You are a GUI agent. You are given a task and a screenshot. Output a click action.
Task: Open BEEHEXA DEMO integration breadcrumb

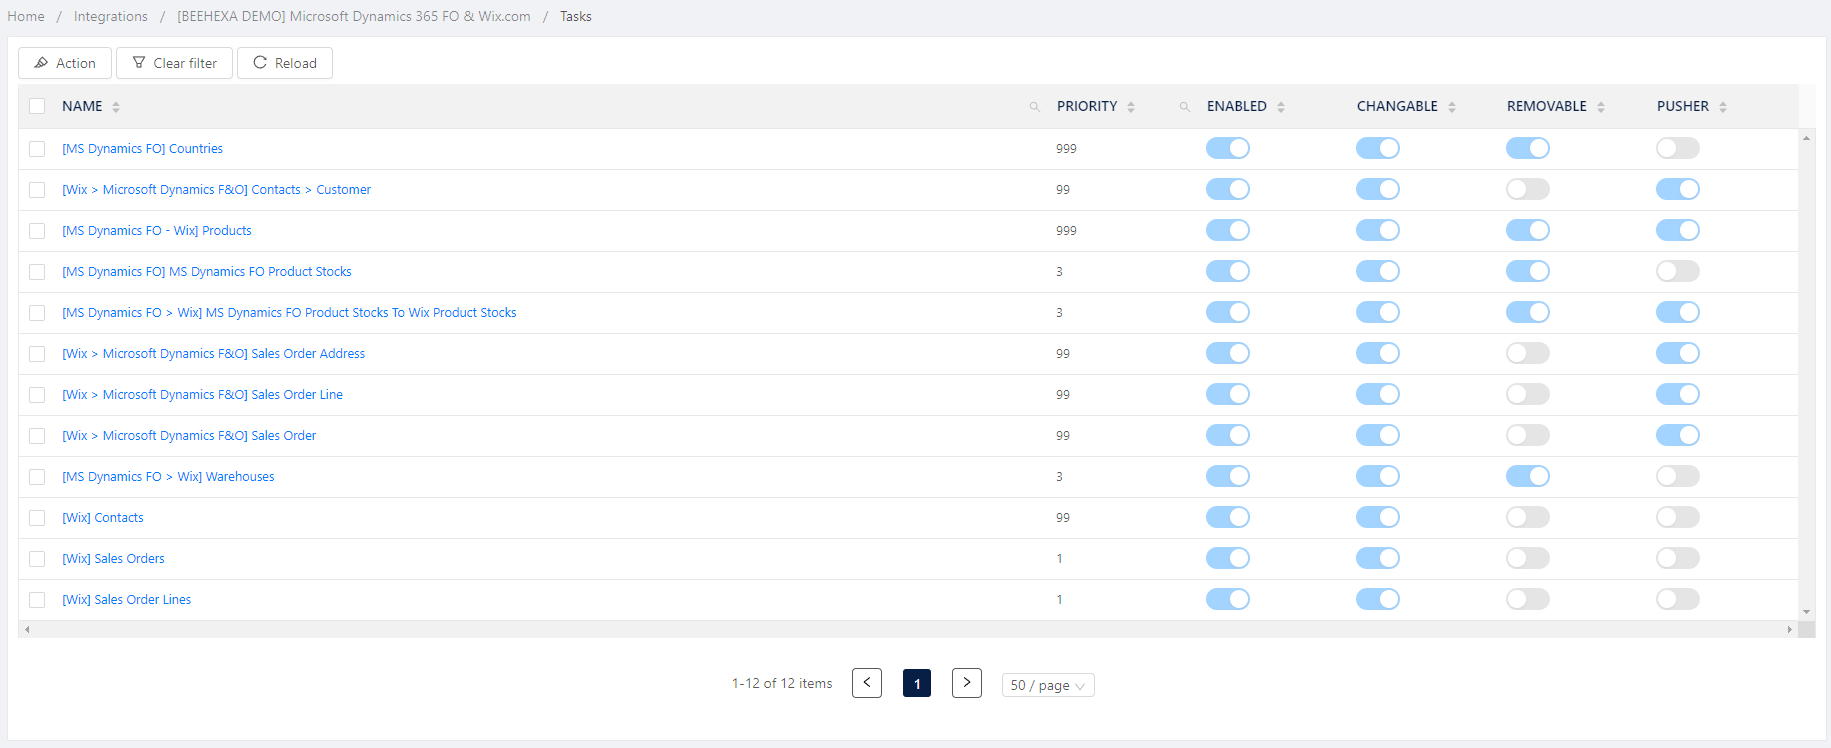(354, 16)
